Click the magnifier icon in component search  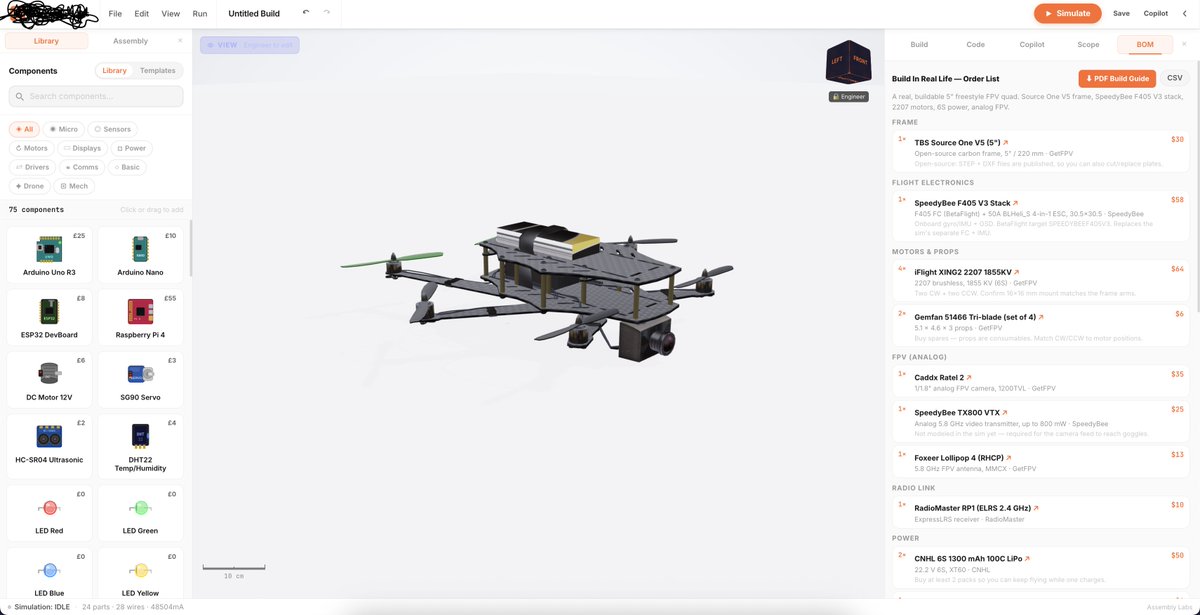tap(19, 96)
